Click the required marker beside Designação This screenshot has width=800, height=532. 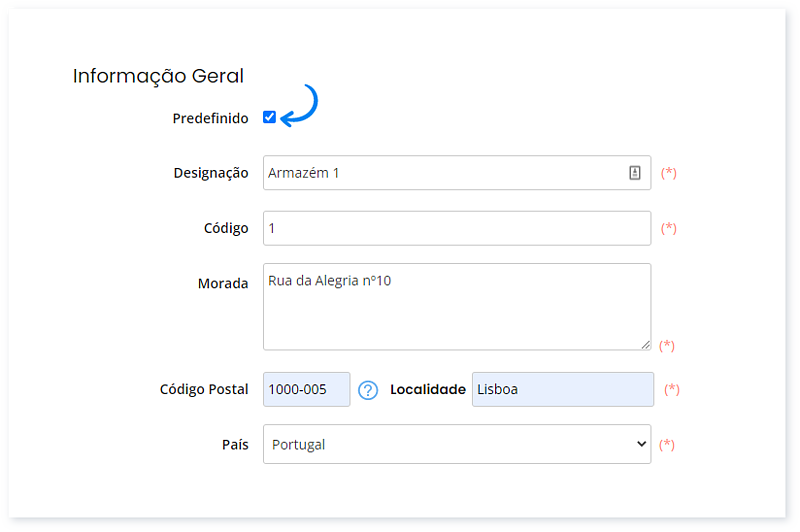point(668,173)
